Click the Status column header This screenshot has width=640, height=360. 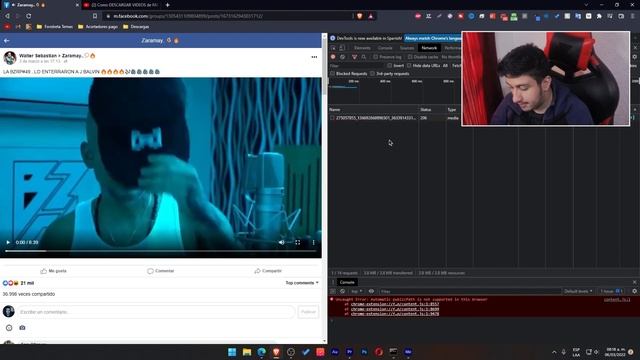(x=432, y=110)
